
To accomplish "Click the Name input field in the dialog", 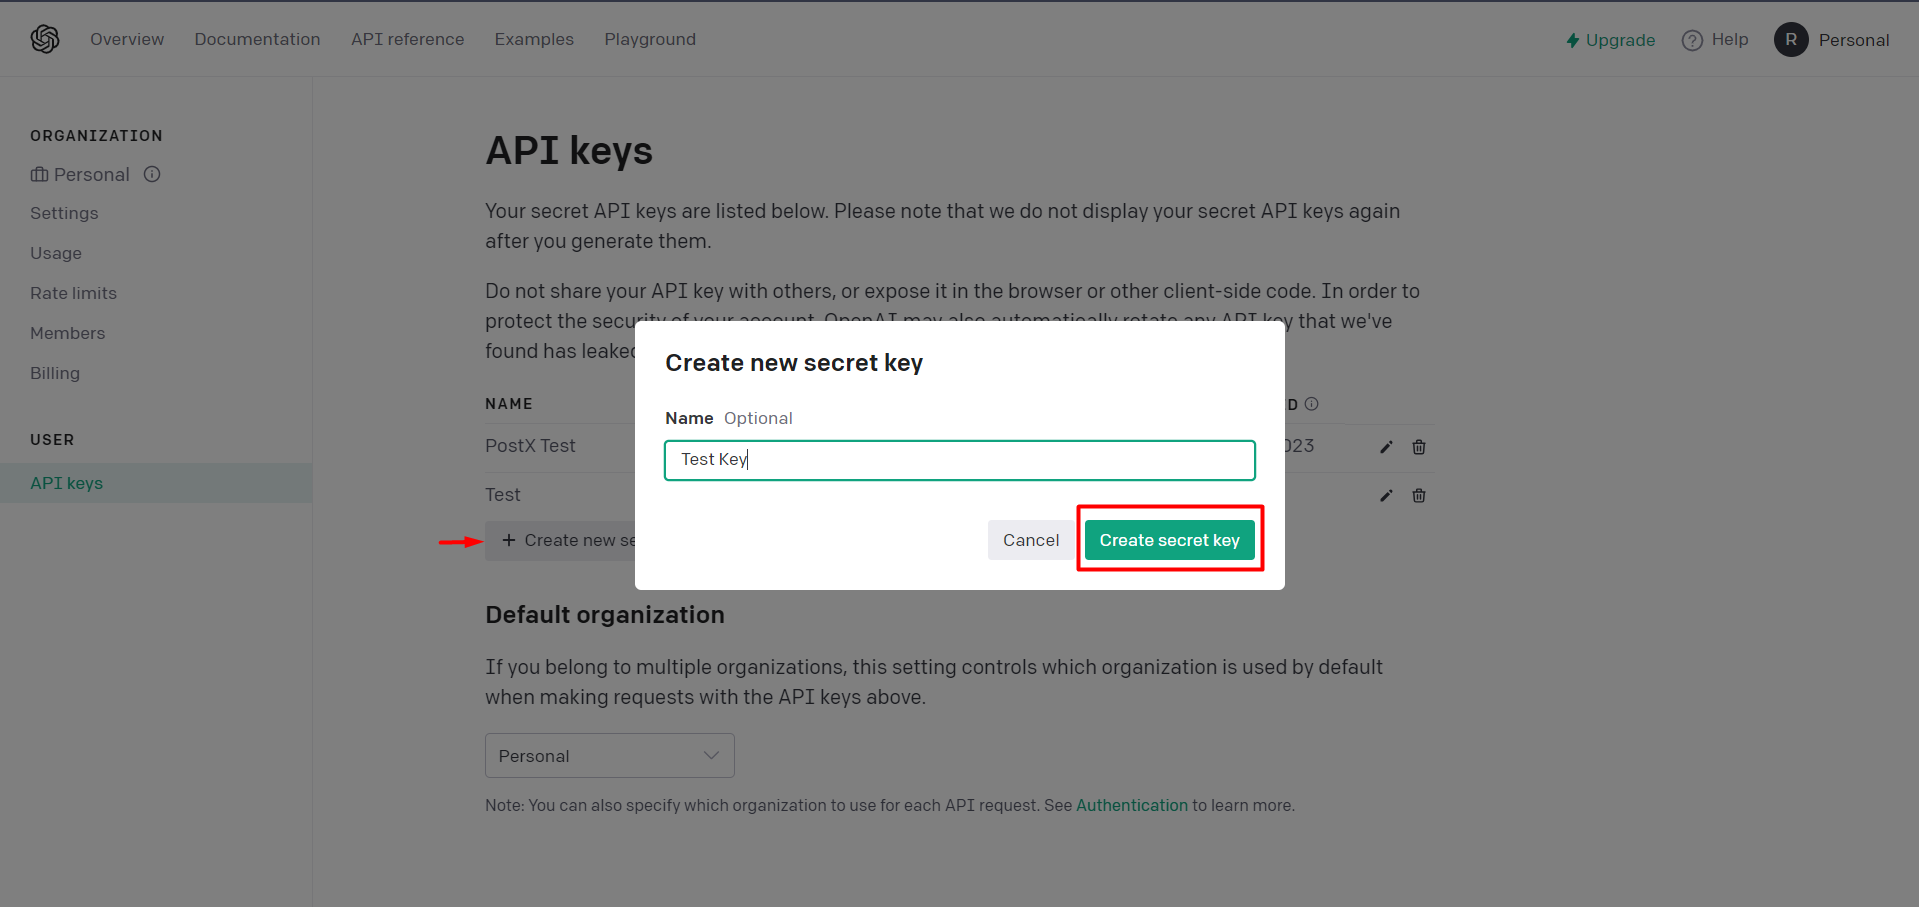I will click(958, 460).
